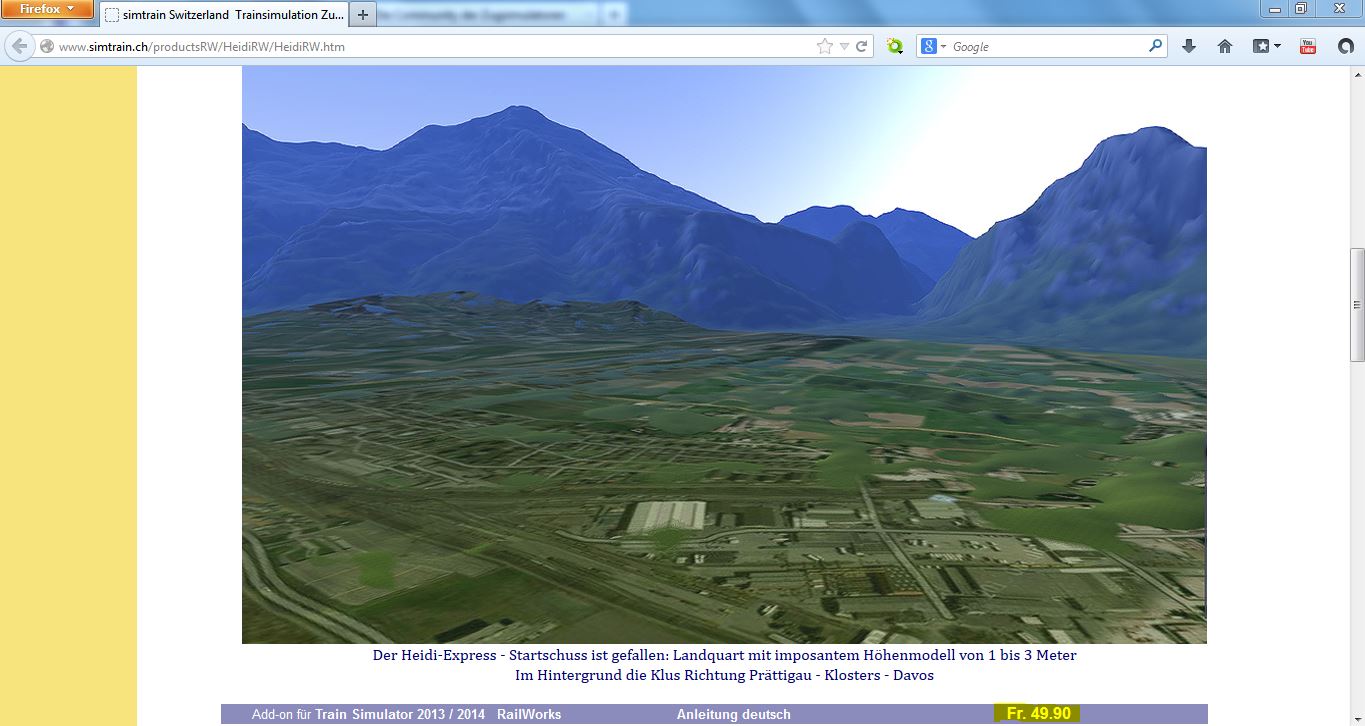
Task: Click into the Google search field
Action: click(1048, 47)
